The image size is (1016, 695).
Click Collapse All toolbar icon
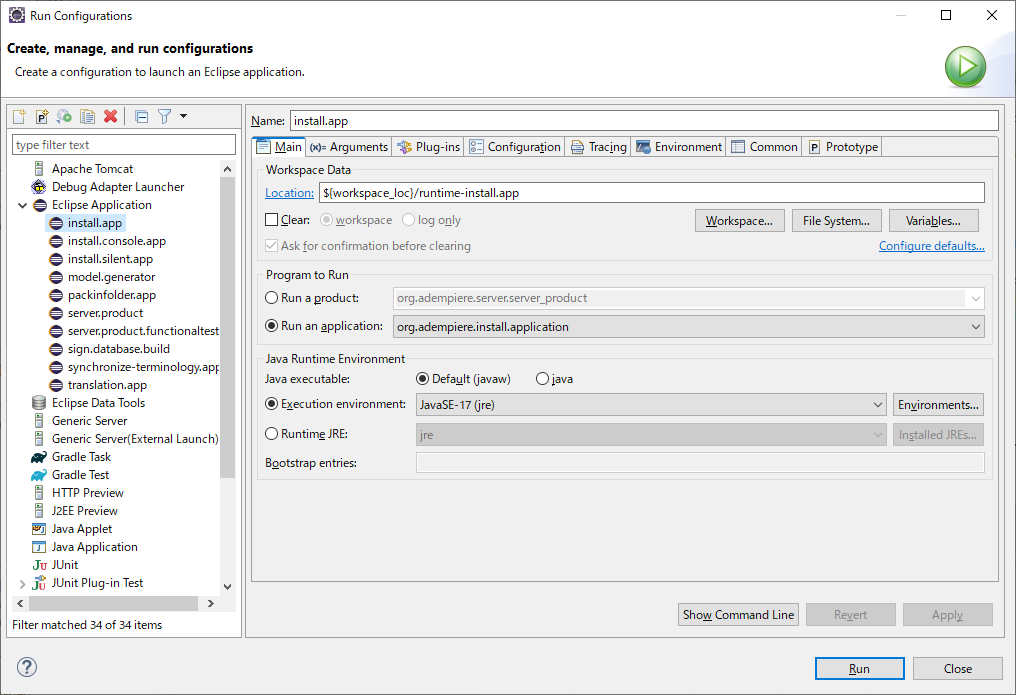(x=141, y=117)
